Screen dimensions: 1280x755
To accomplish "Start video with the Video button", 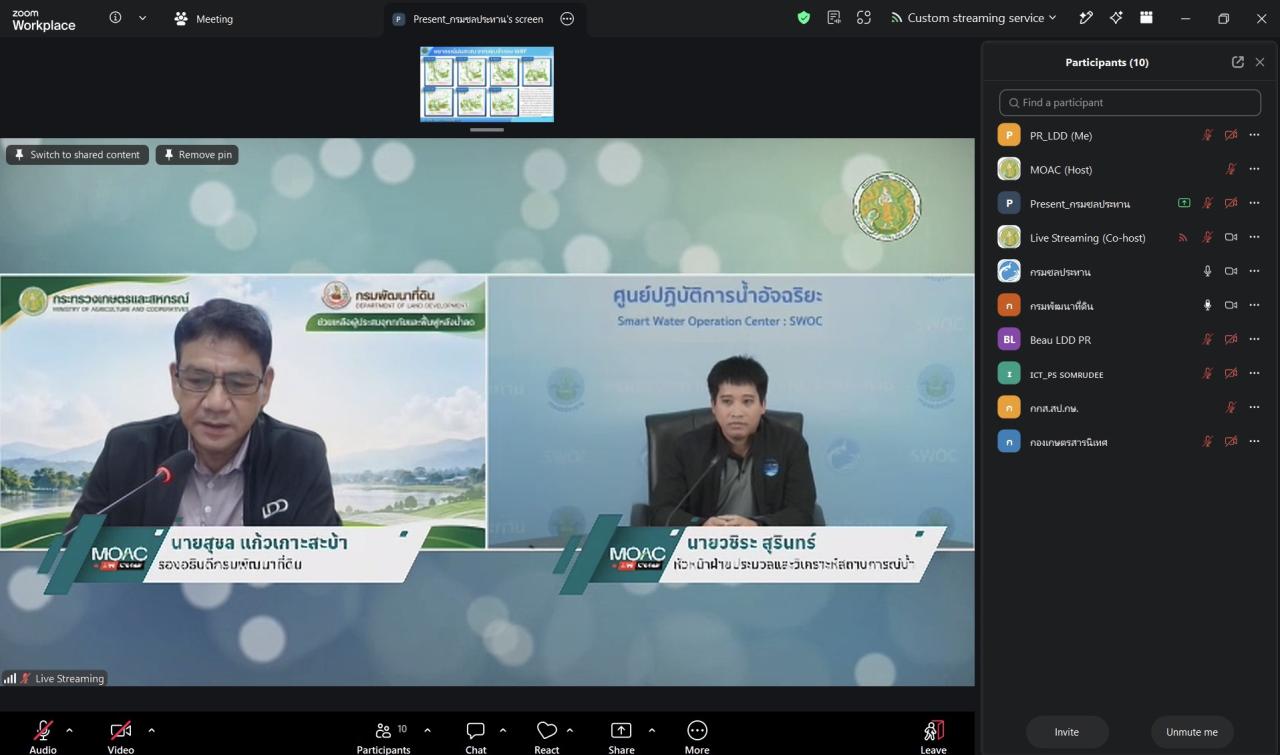I will pos(121,737).
